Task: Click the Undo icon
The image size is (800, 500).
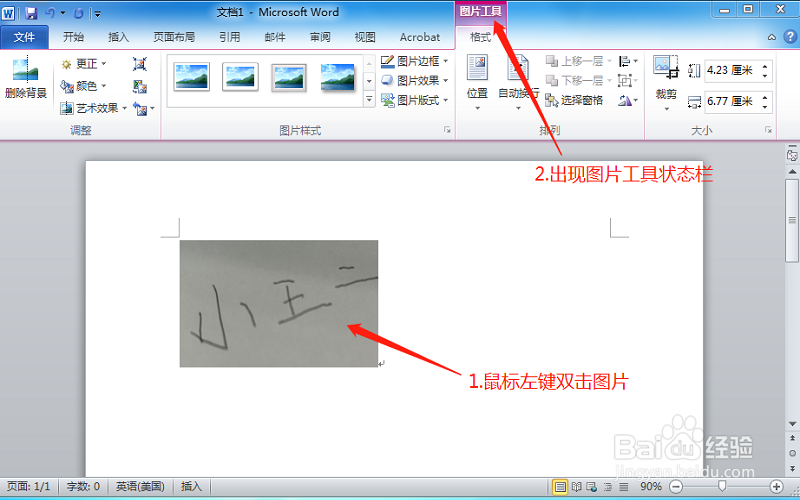Action: click(49, 13)
